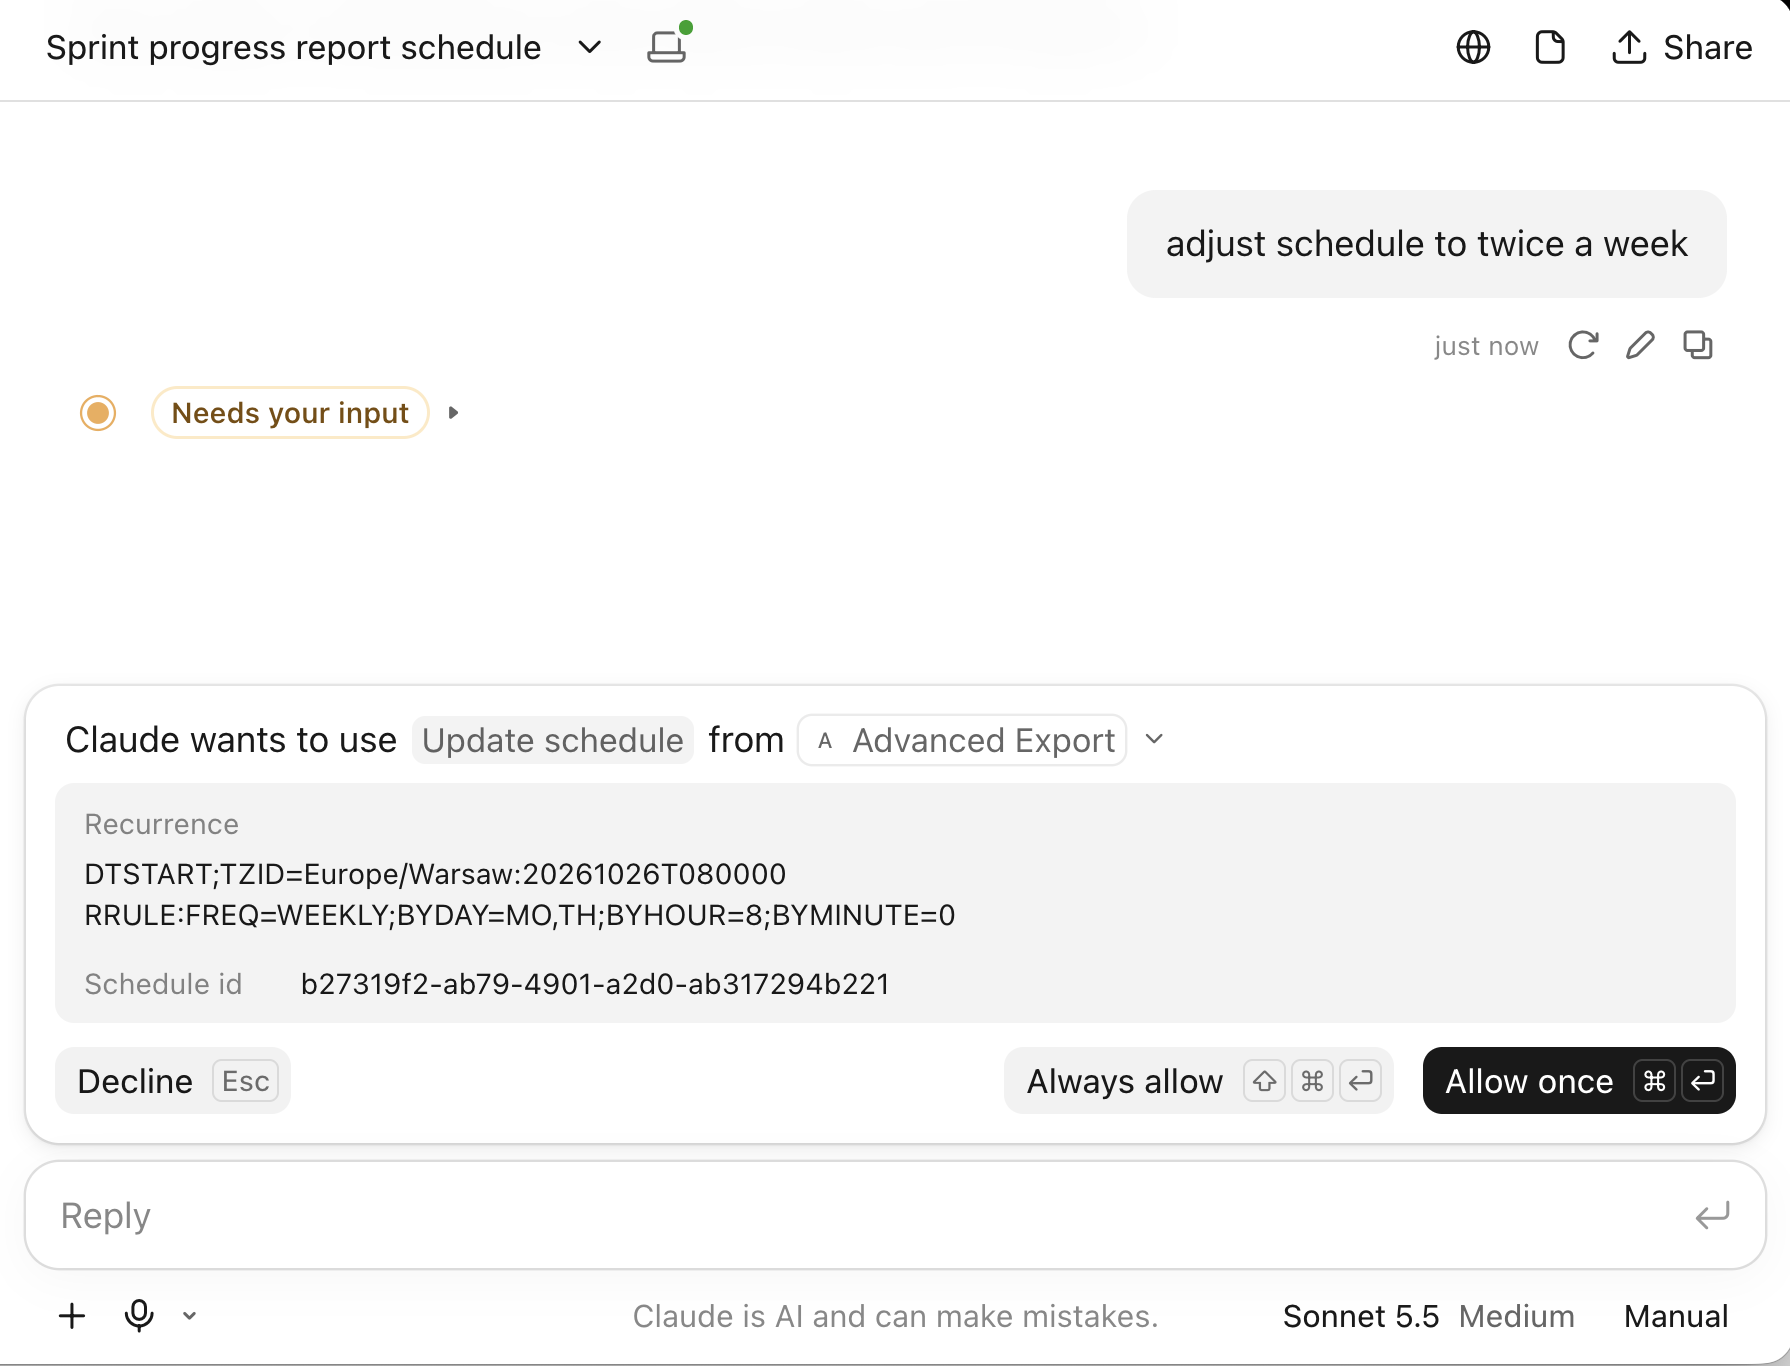Open the Sonnet 5.5 model selector
The height and width of the screenshot is (1366, 1790).
1360,1316
